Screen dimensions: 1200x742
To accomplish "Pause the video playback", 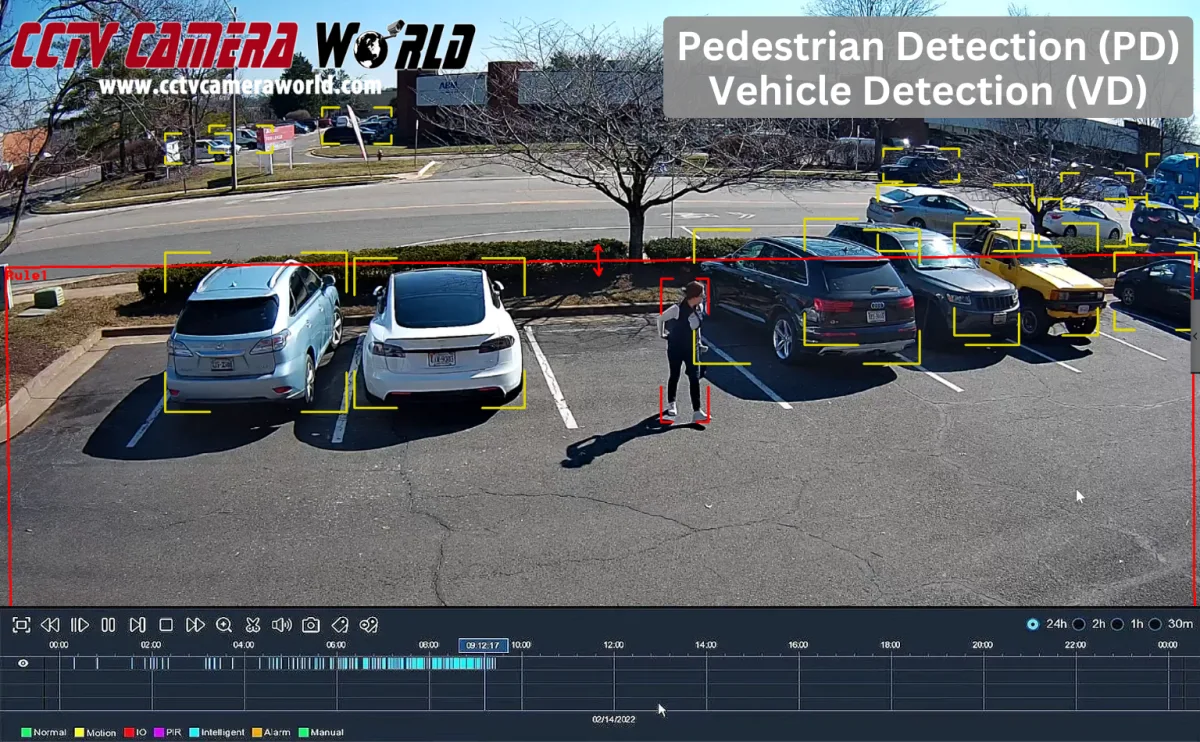I will 108,624.
